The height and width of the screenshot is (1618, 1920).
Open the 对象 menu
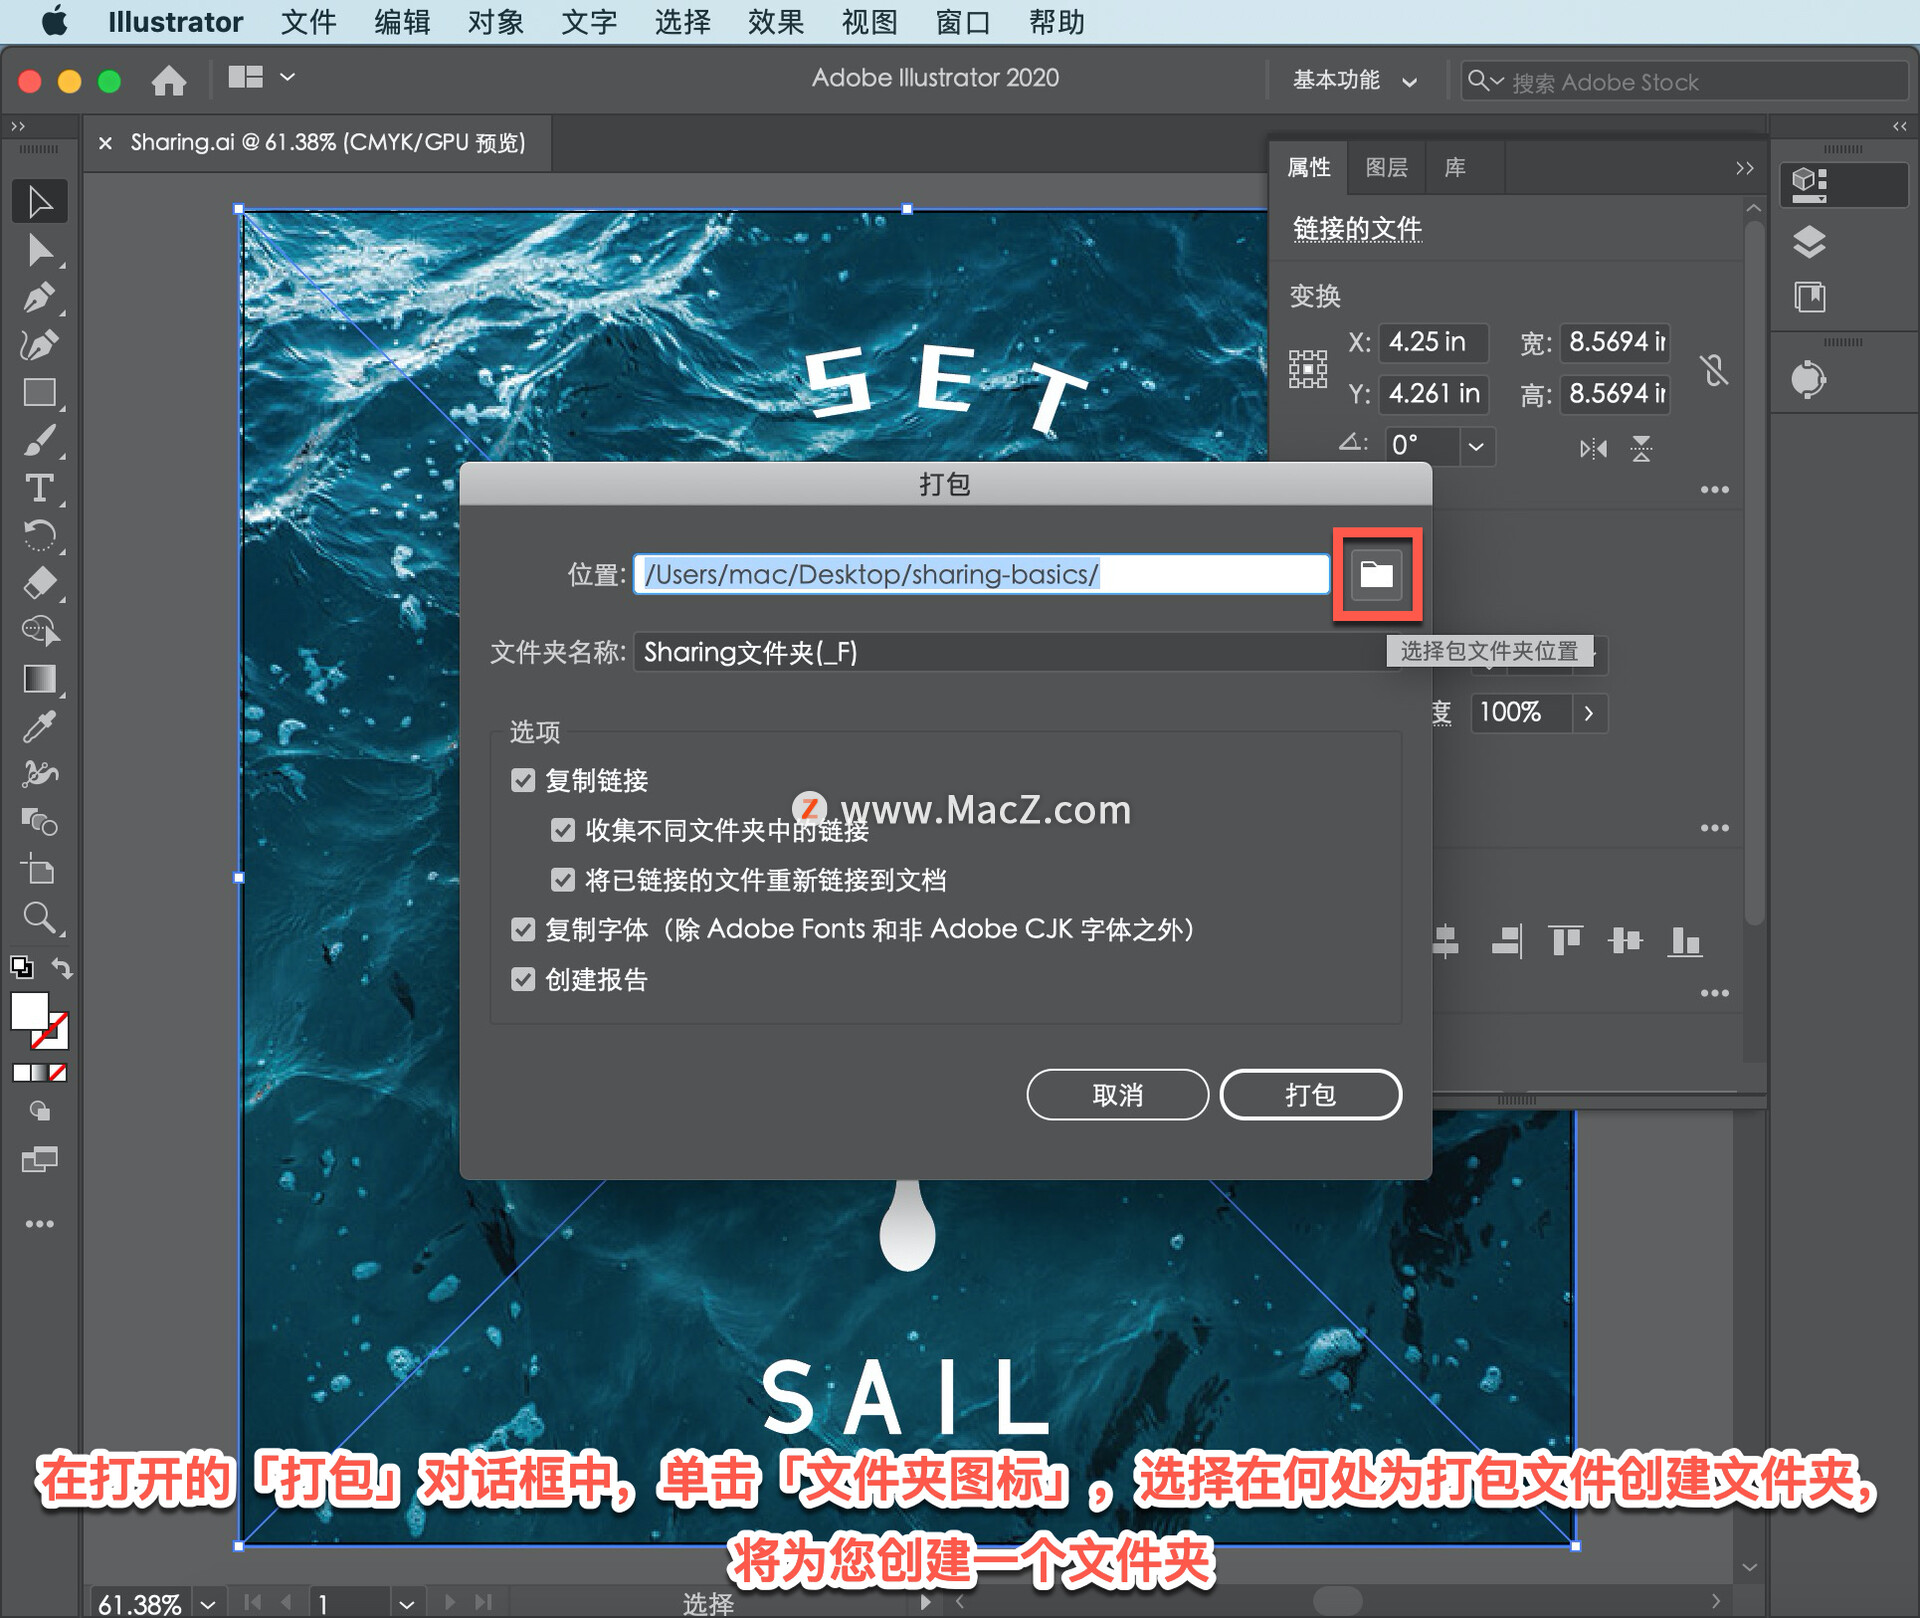click(x=495, y=22)
